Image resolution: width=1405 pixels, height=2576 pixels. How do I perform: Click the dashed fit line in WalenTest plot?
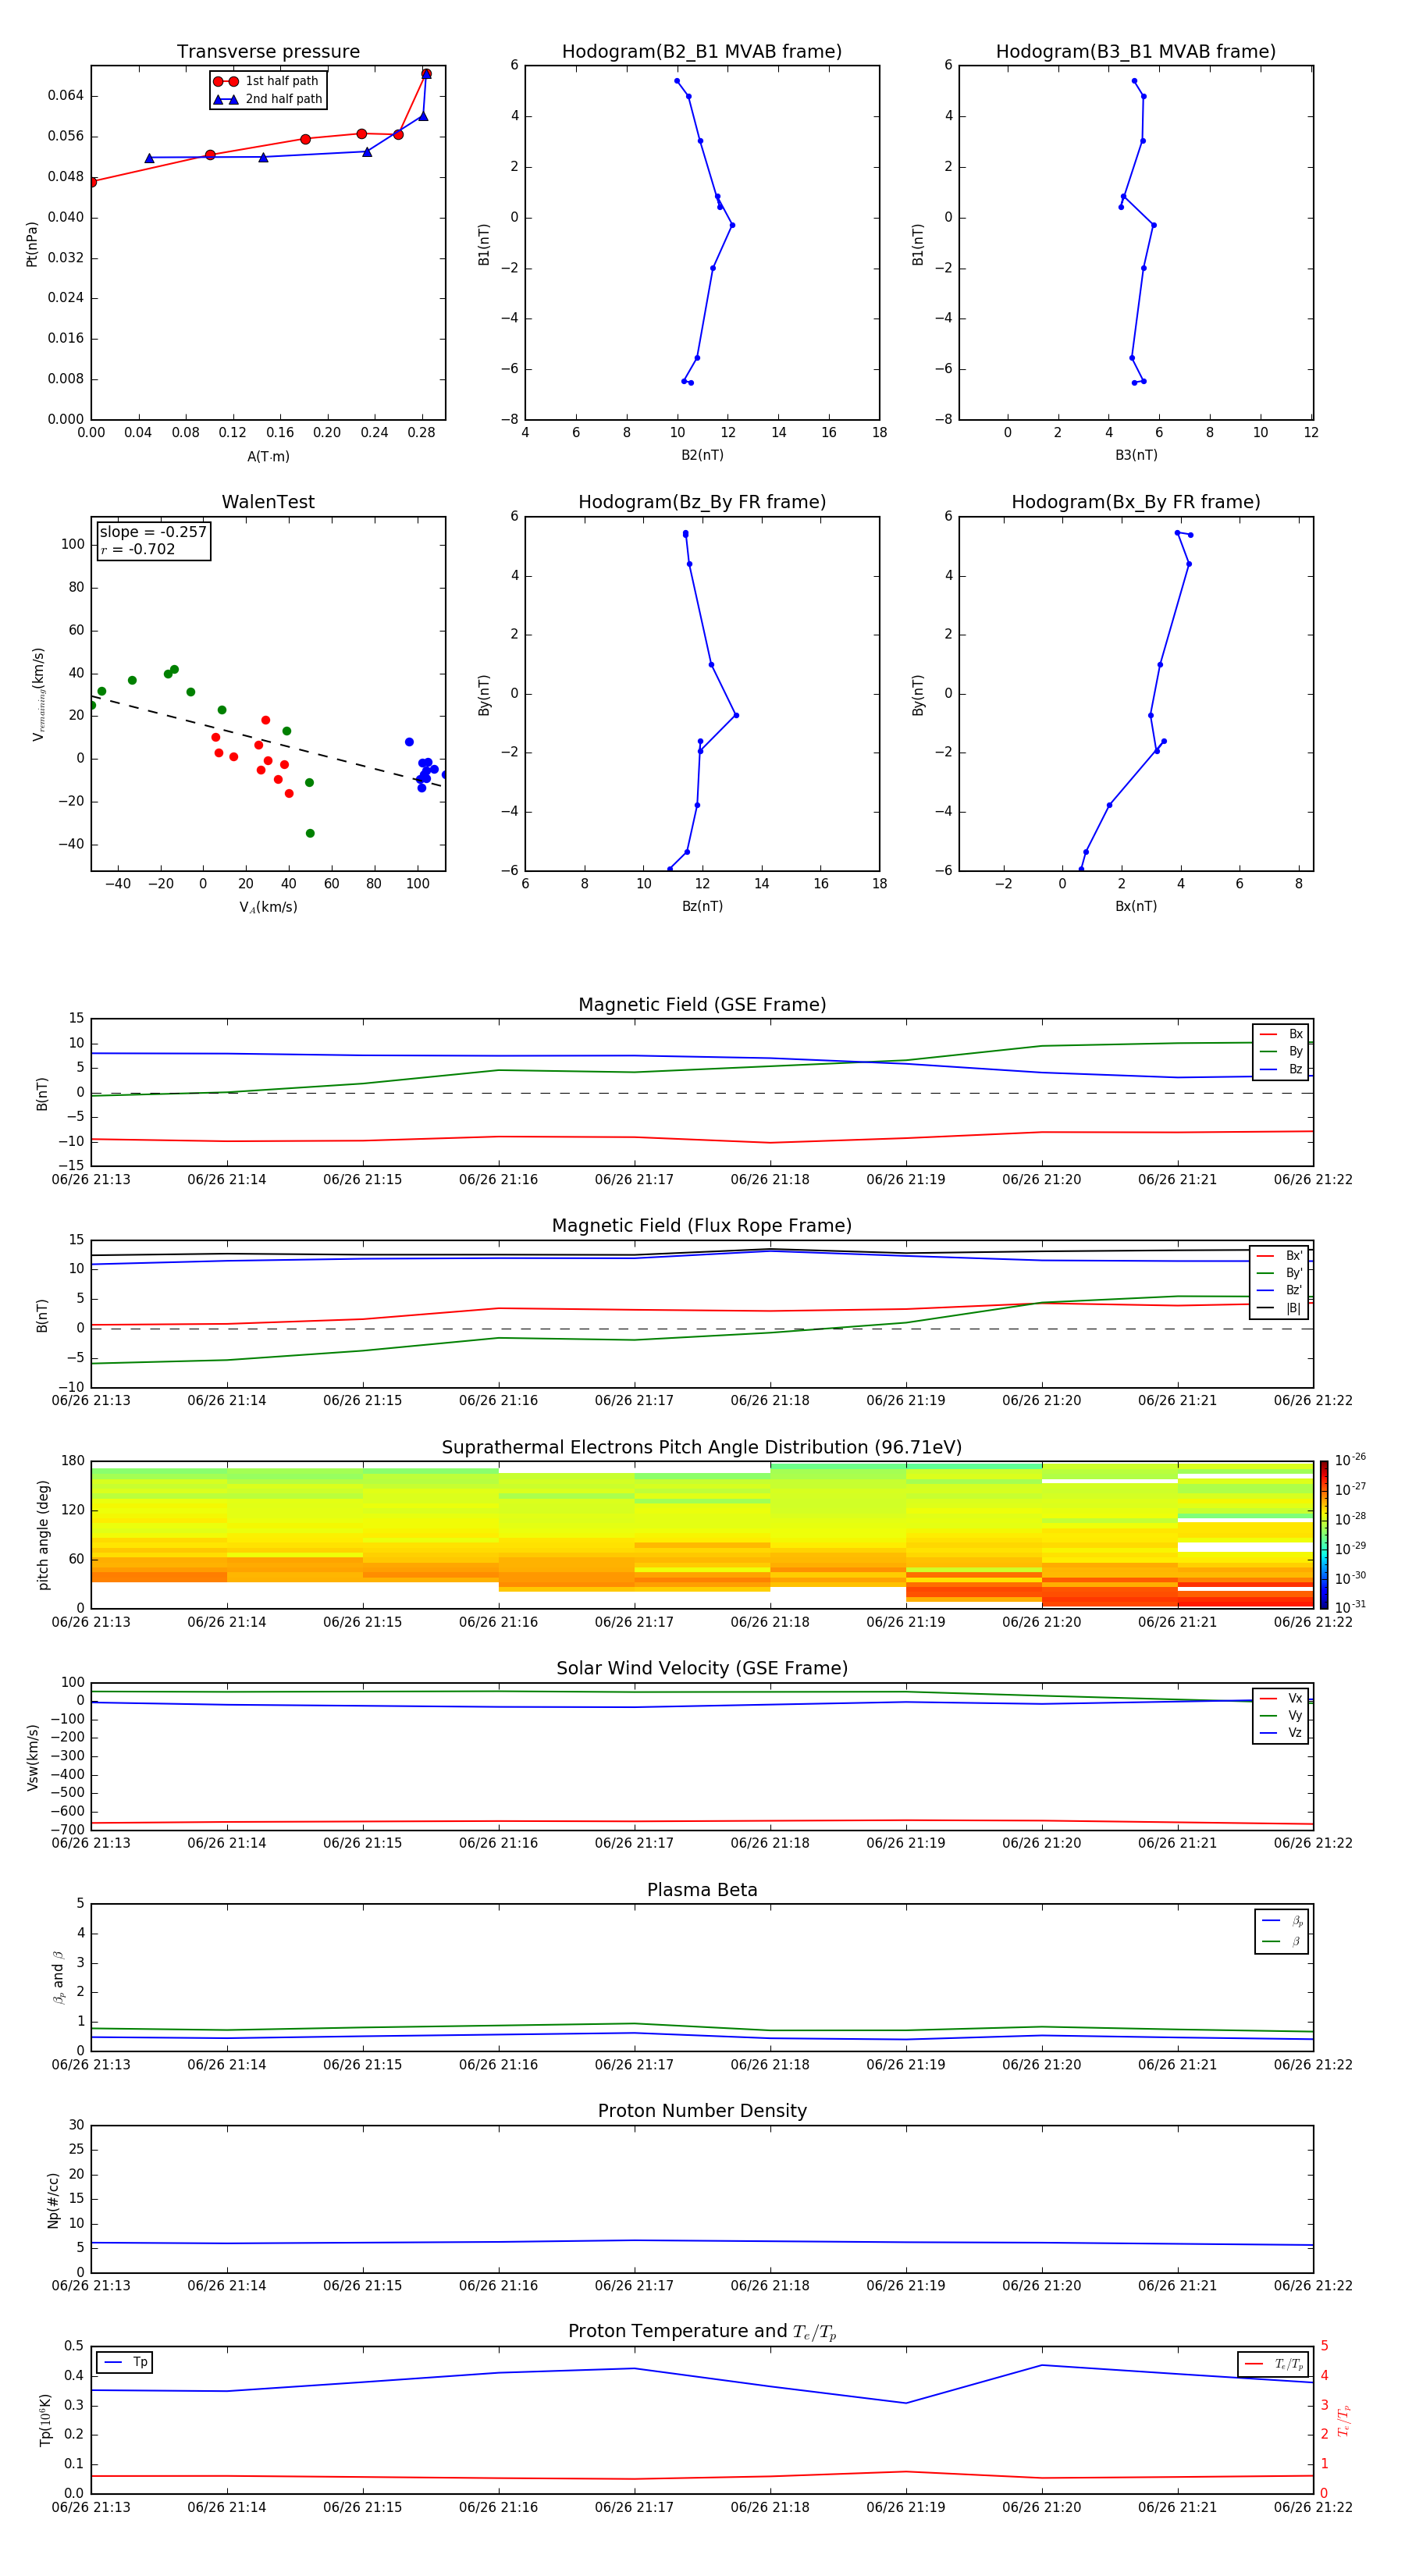click(267, 742)
